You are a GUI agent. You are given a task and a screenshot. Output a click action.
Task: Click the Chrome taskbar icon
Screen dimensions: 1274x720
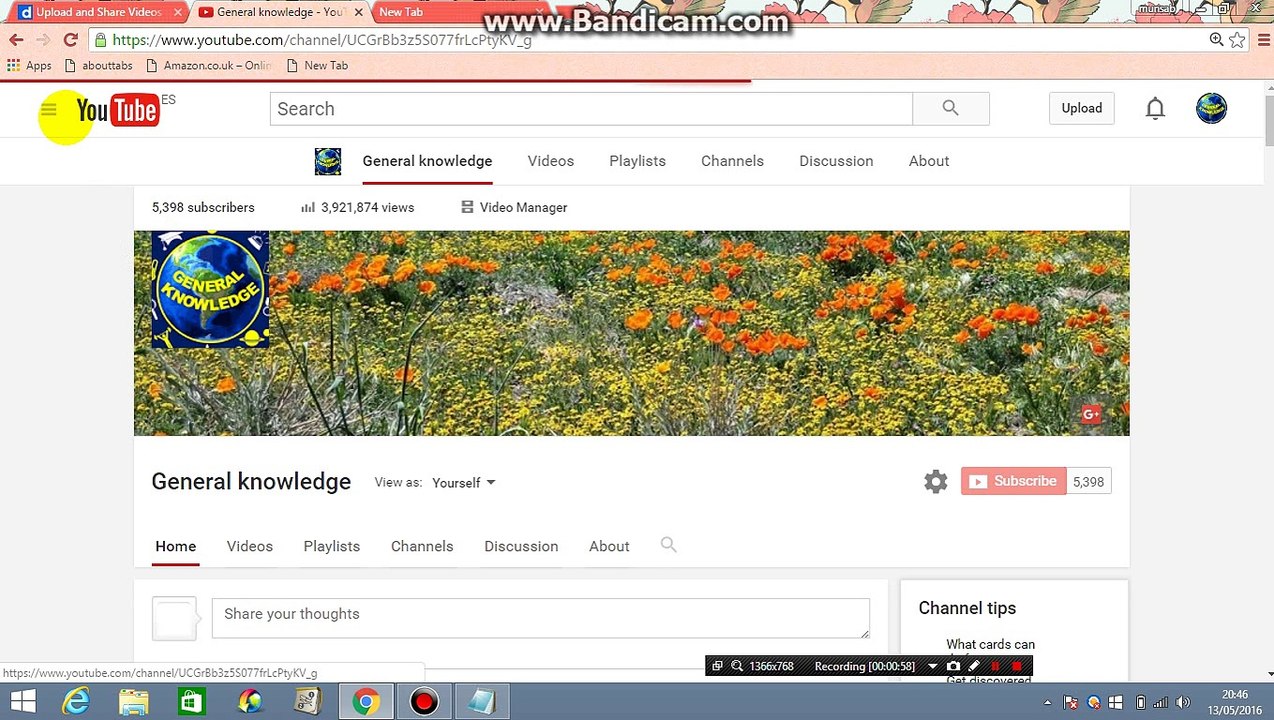point(366,702)
